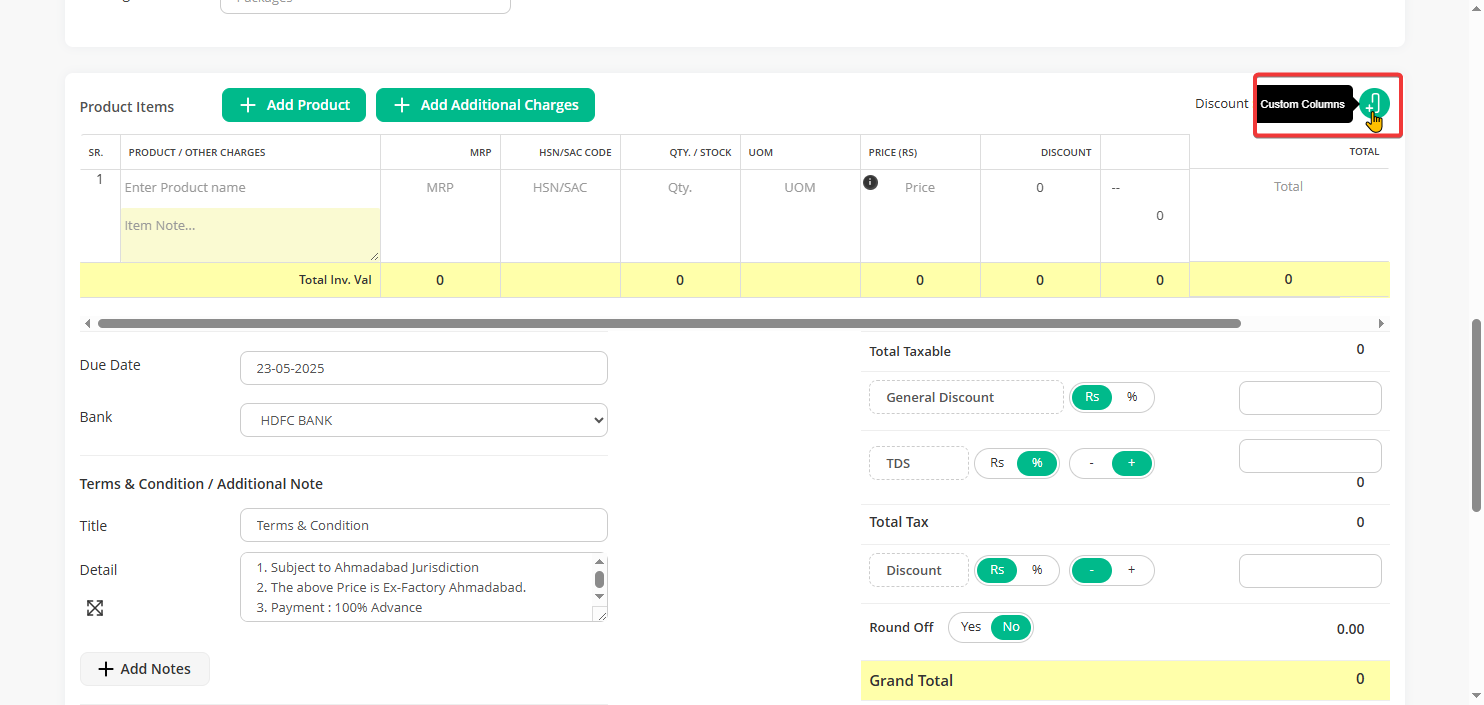
Task: Switch TDS type to Rs
Action: pyautogui.click(x=997, y=463)
